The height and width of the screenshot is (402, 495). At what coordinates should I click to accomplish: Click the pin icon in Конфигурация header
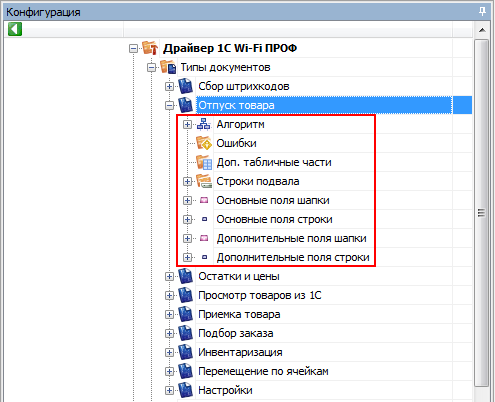[482, 12]
